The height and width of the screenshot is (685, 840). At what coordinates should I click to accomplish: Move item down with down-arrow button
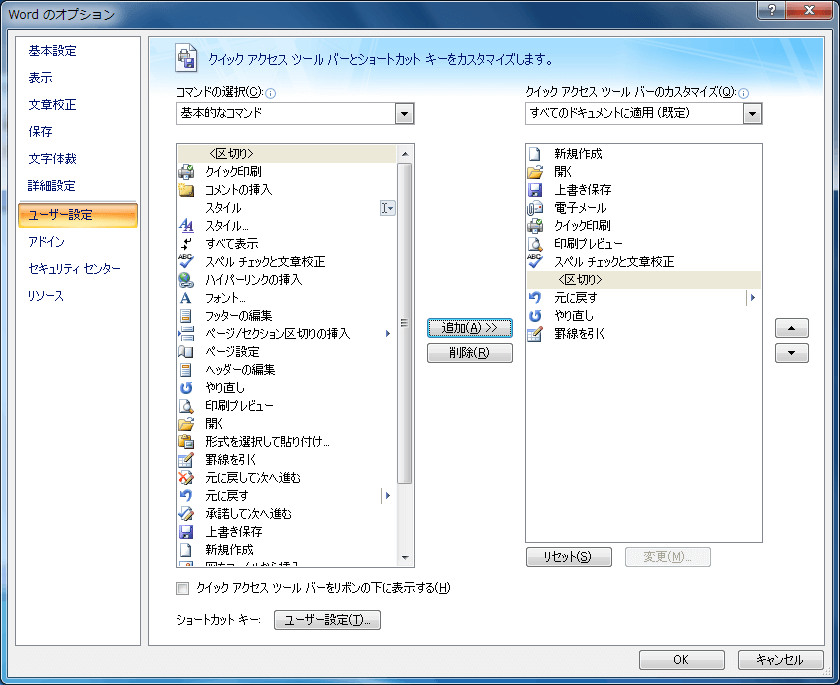click(792, 353)
